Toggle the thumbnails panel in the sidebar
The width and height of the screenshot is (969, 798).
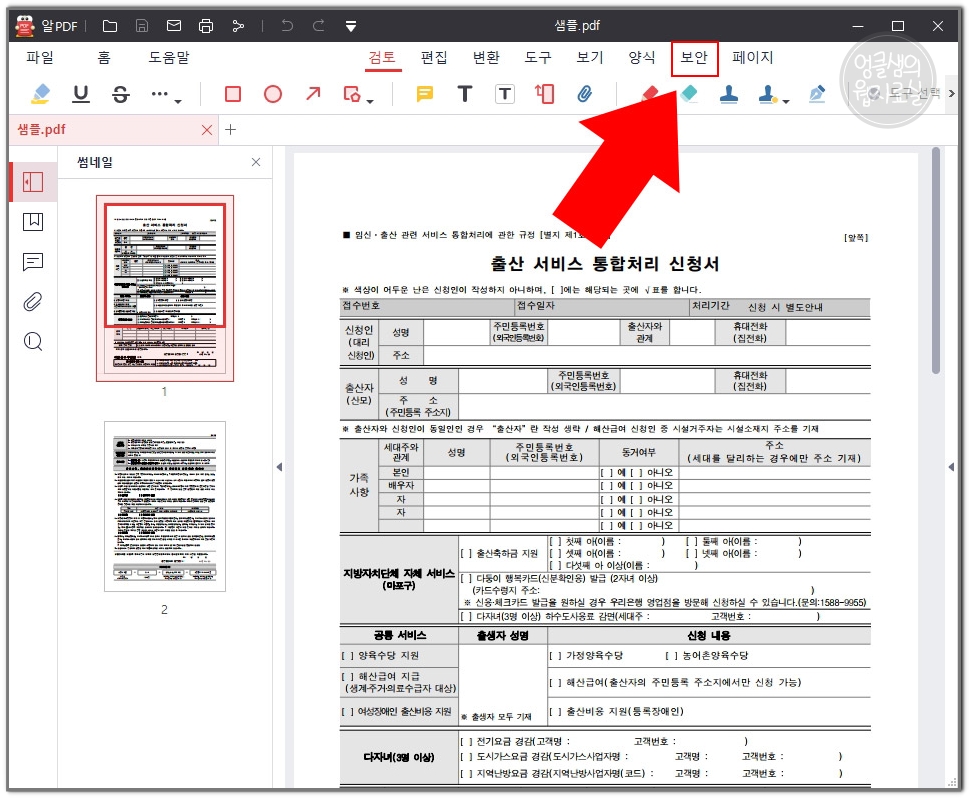pyautogui.click(x=33, y=182)
